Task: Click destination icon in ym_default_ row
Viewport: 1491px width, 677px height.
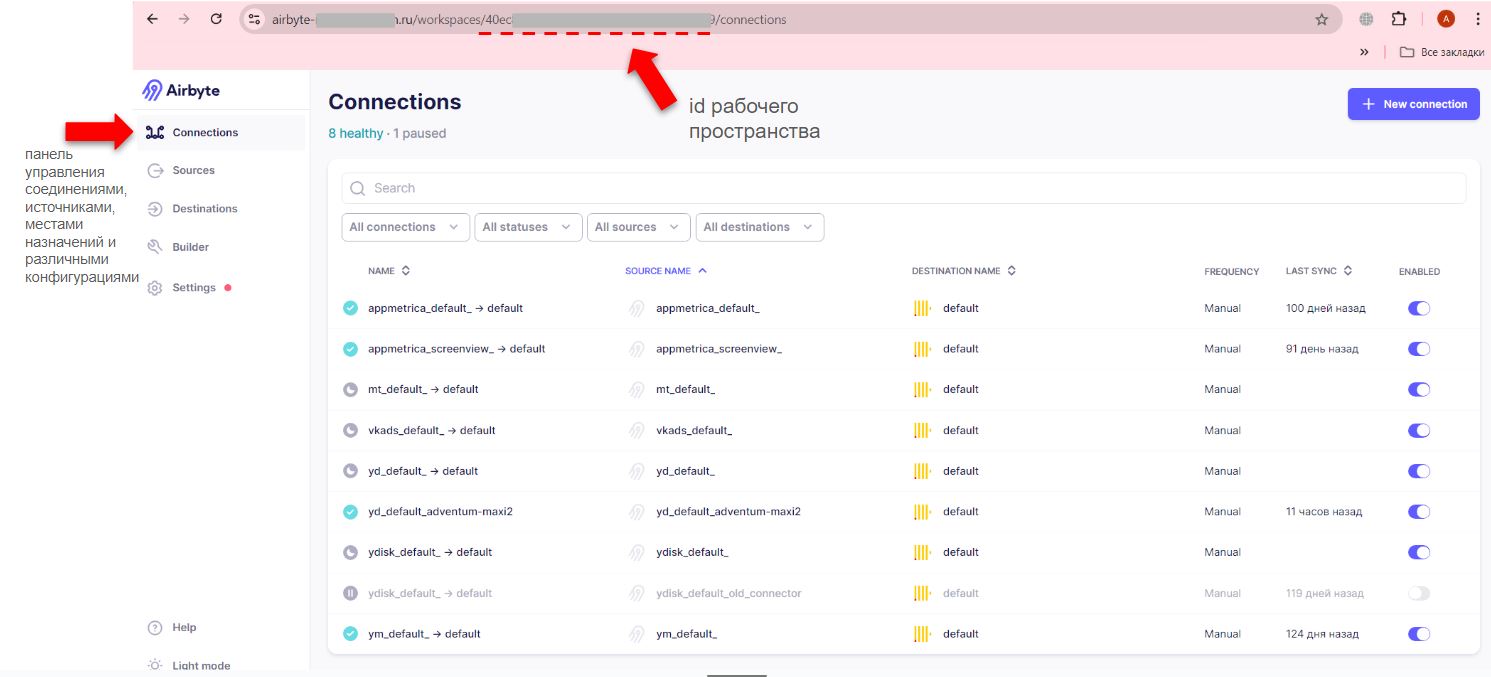Action: (923, 633)
